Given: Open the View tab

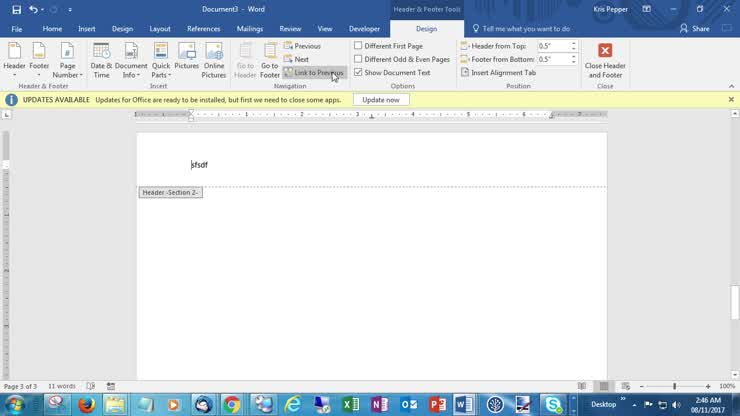Looking at the screenshot, I should pyautogui.click(x=325, y=29).
